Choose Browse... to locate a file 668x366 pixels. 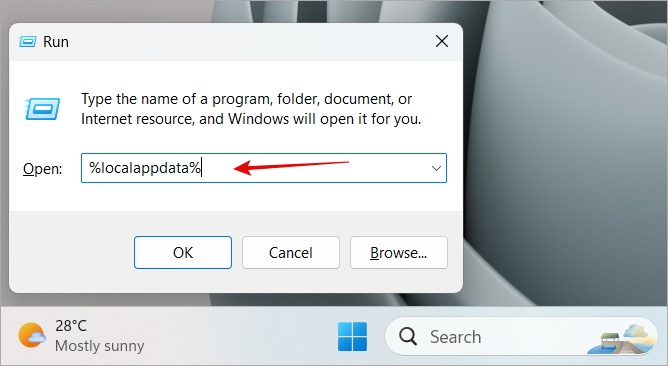pyautogui.click(x=399, y=253)
